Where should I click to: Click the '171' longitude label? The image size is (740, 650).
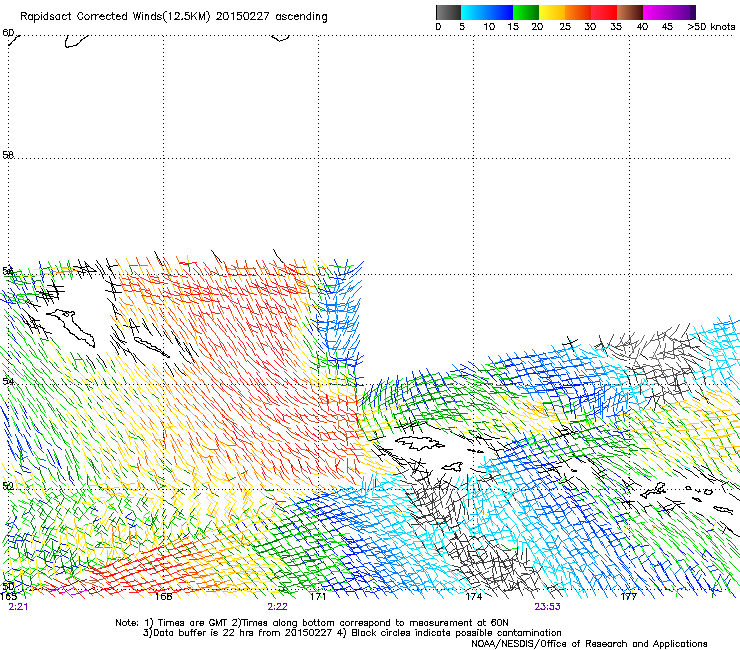point(318,597)
